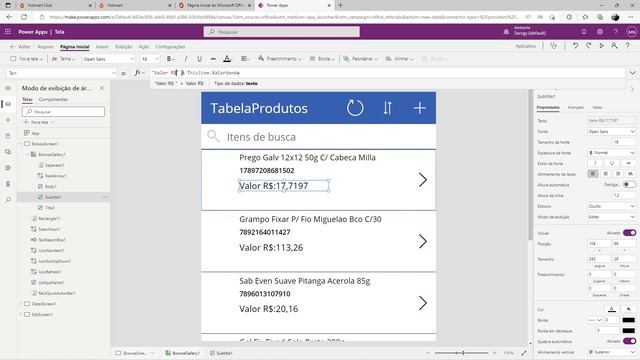
Task: Undo the last action
Action: click(x=575, y=46)
